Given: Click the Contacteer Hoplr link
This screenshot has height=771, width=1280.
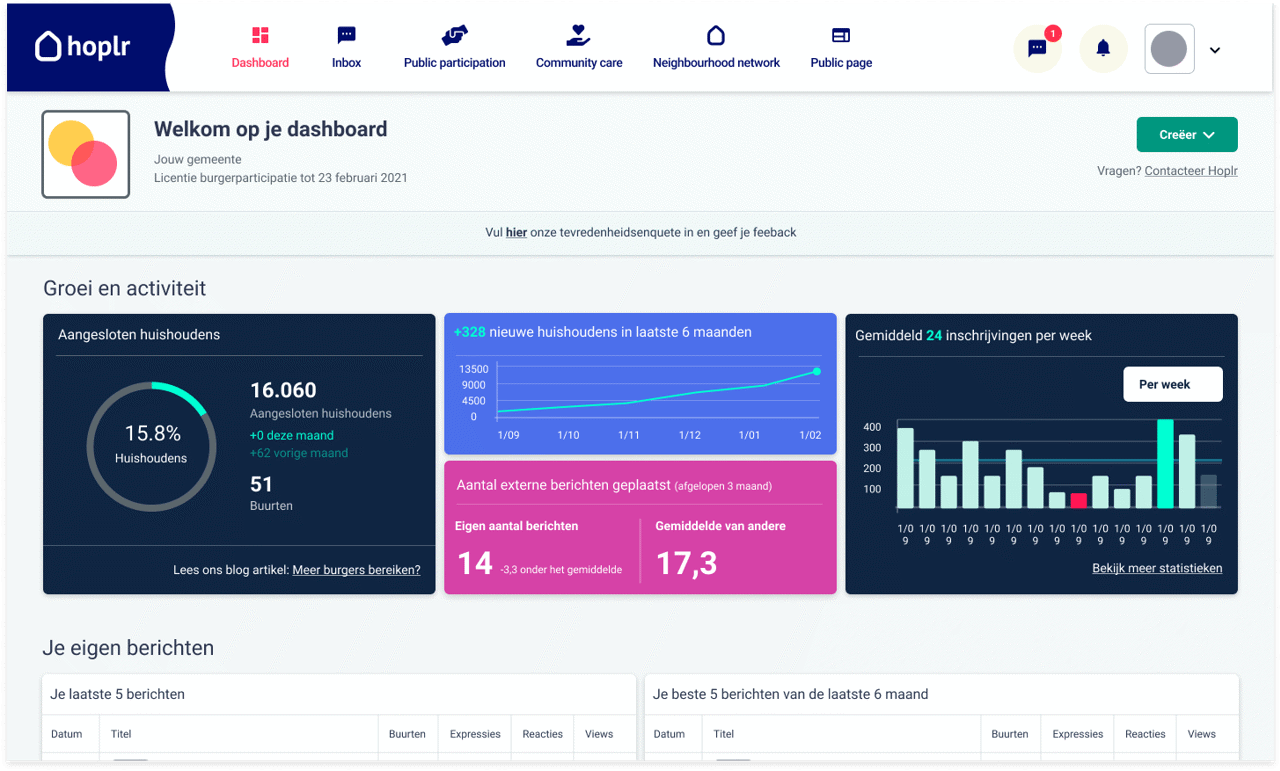Looking at the screenshot, I should tap(1191, 171).
